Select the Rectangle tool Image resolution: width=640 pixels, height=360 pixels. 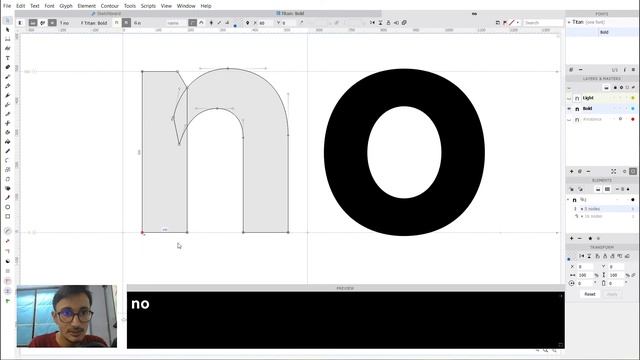pos(7,216)
